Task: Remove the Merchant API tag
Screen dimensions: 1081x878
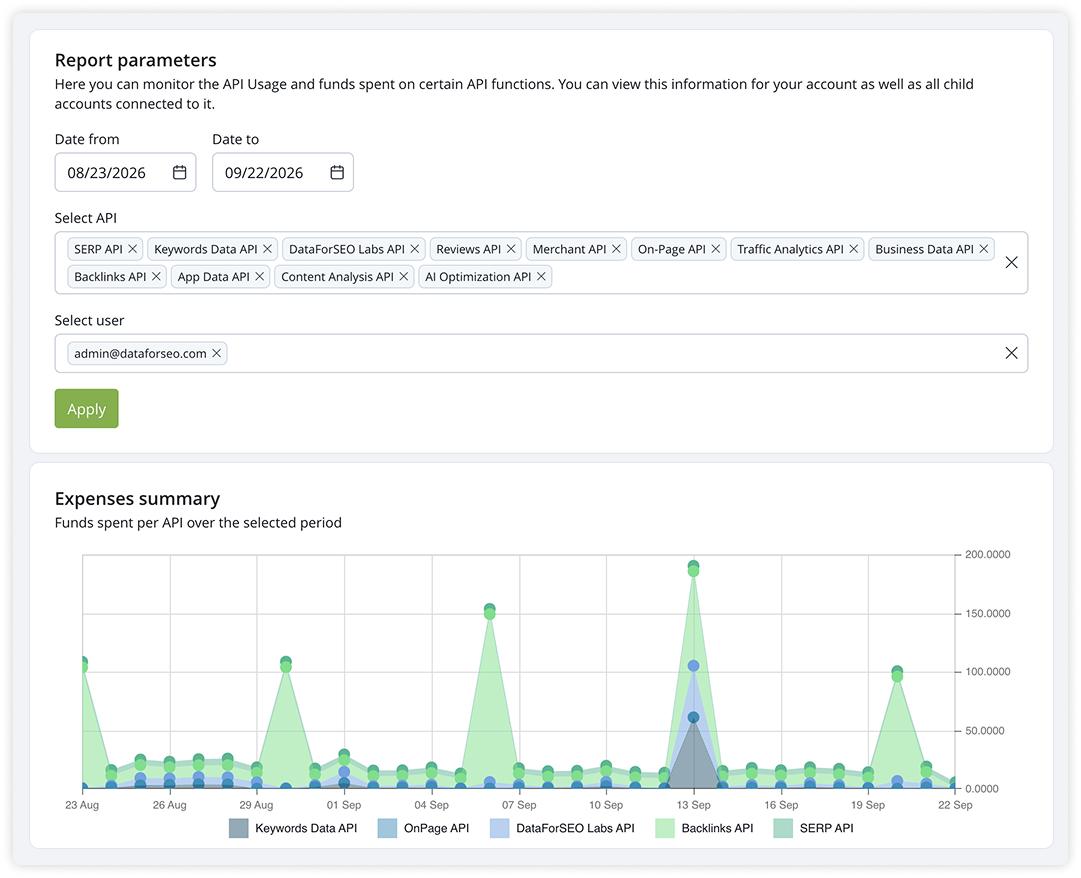Action: [x=616, y=249]
